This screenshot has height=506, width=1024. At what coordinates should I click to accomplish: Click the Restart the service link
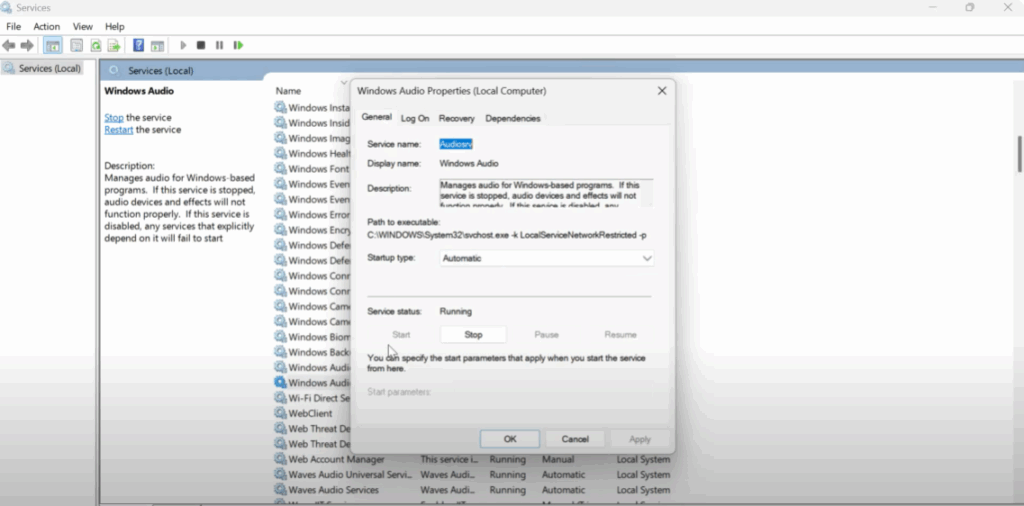point(118,130)
